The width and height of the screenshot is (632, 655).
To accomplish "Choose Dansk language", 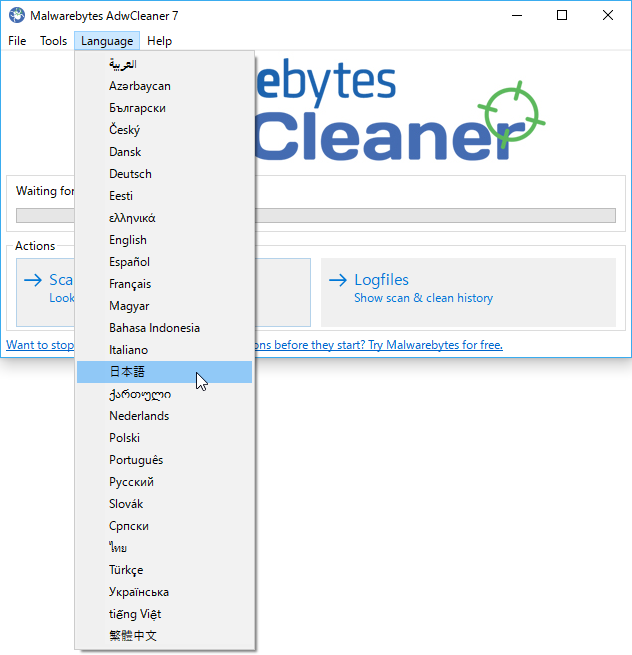I will point(165,152).
